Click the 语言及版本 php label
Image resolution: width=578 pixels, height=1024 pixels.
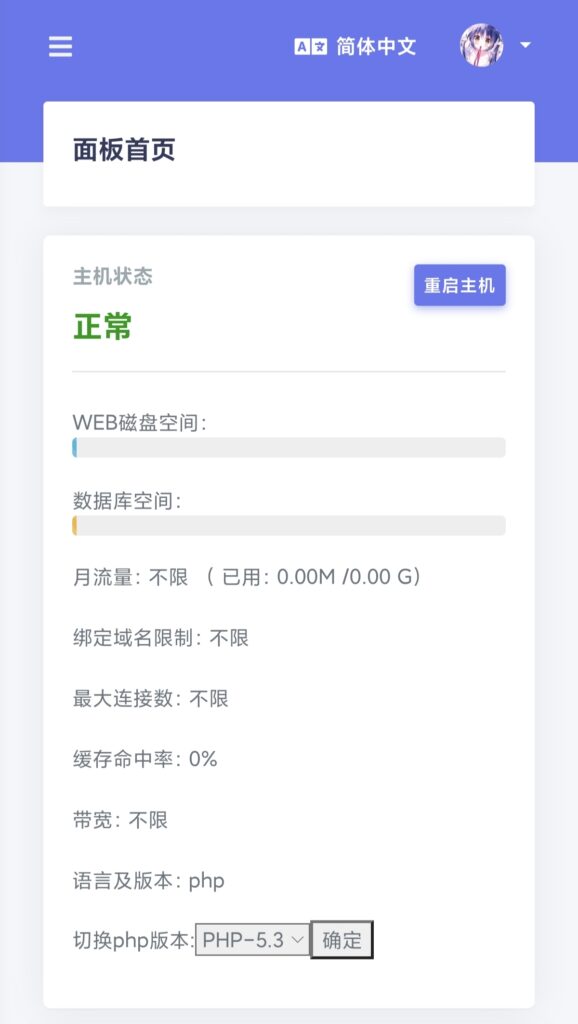pos(146,881)
